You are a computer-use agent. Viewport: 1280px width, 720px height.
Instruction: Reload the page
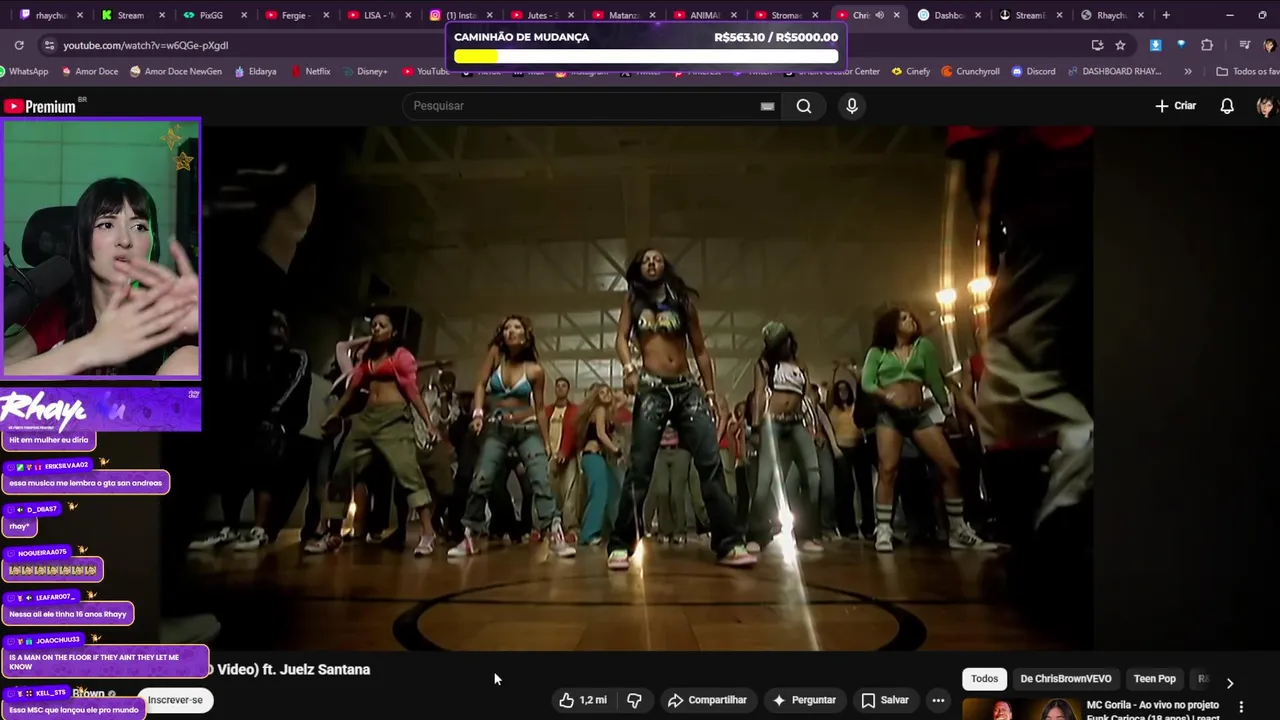point(19,45)
